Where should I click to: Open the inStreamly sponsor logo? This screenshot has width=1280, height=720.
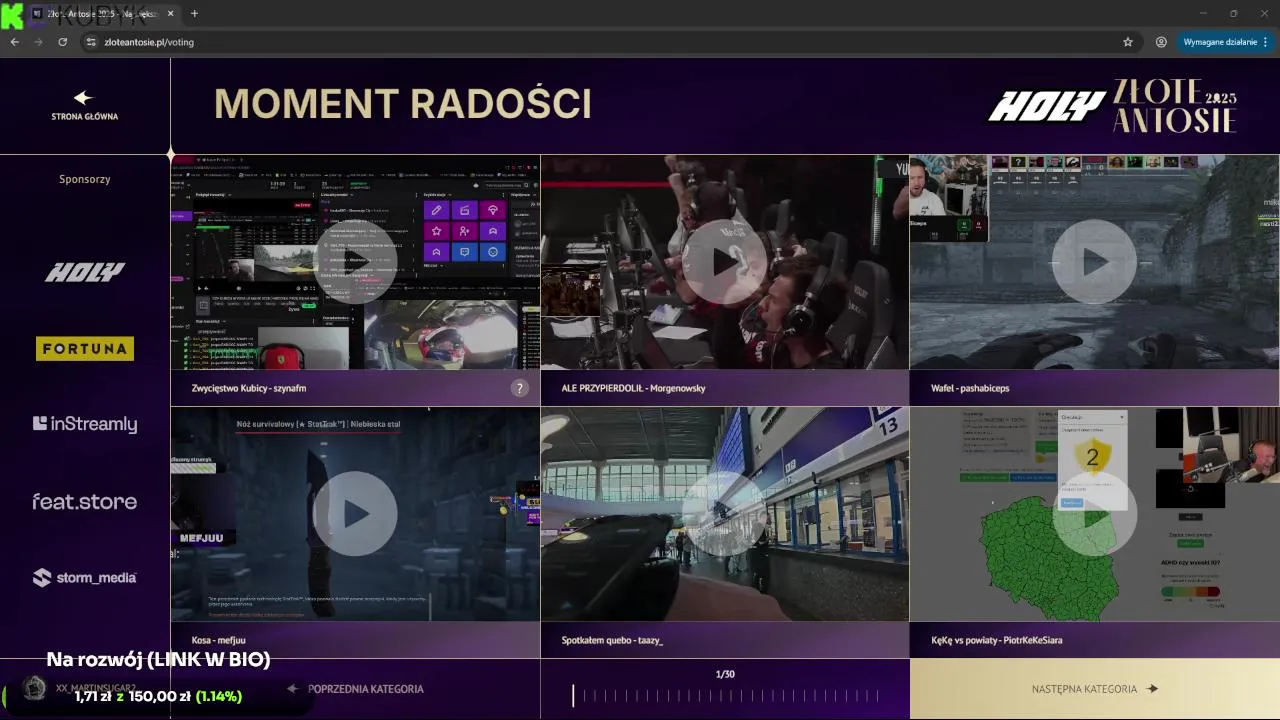[85, 424]
